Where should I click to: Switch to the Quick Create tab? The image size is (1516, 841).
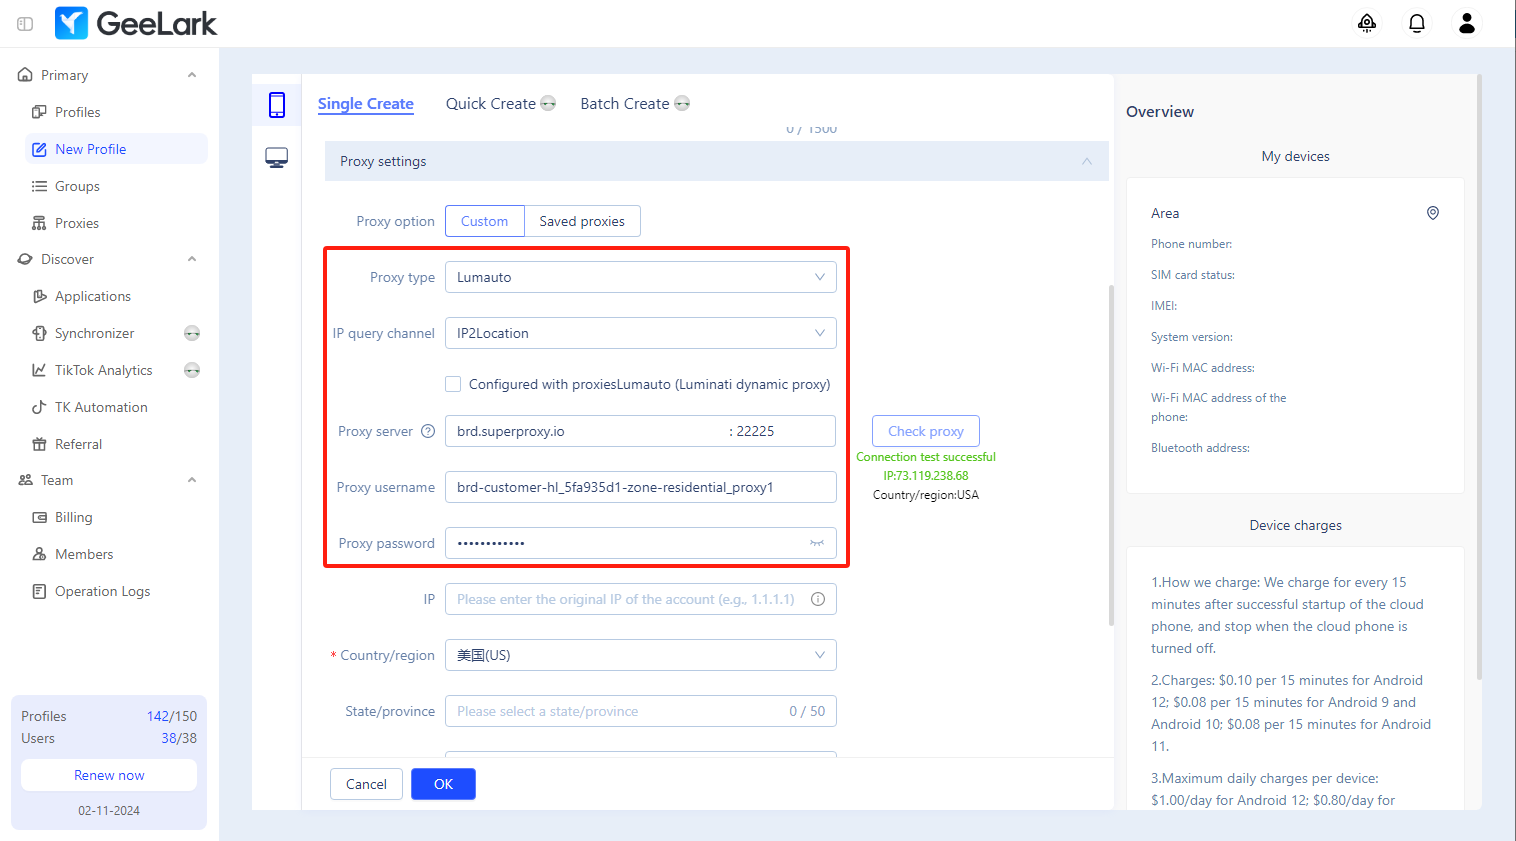click(491, 104)
